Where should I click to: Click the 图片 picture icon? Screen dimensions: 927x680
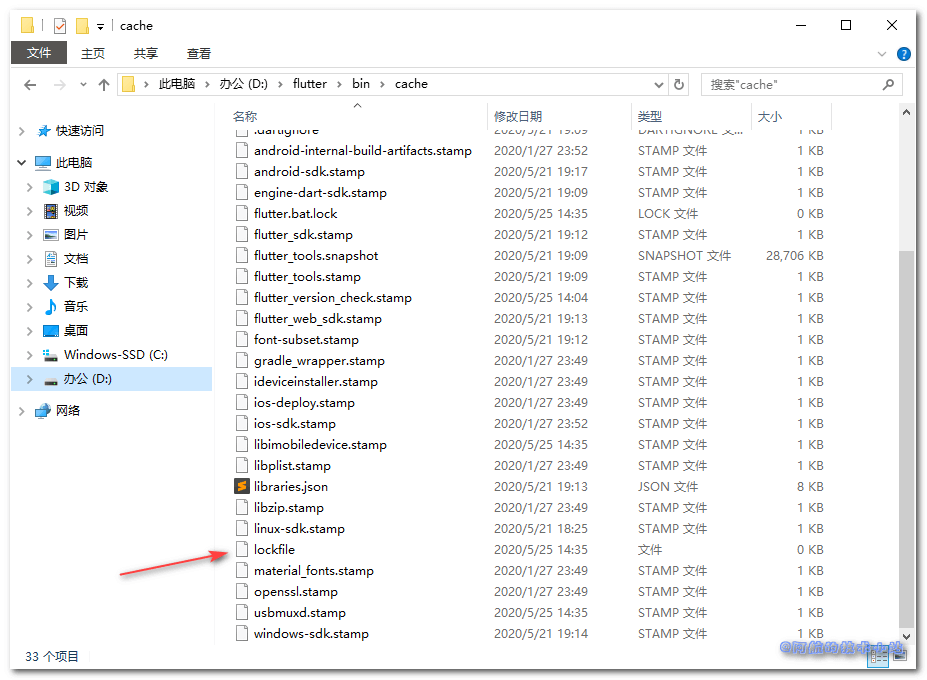(51, 235)
